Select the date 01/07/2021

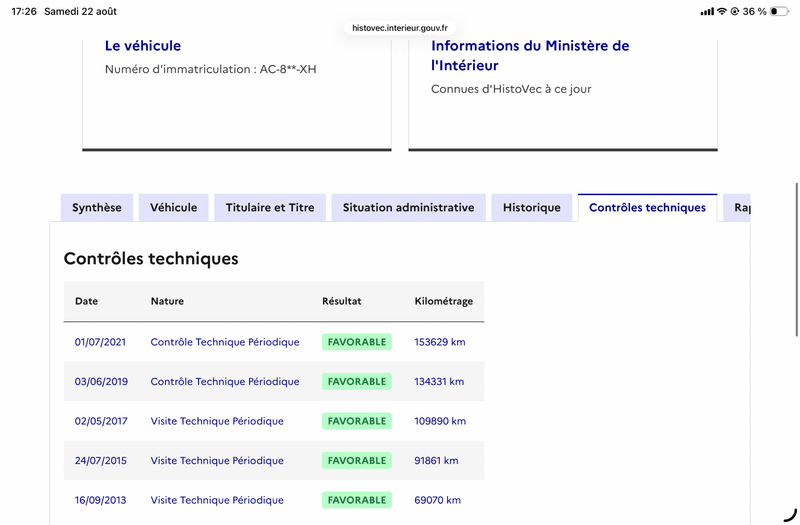coord(101,342)
